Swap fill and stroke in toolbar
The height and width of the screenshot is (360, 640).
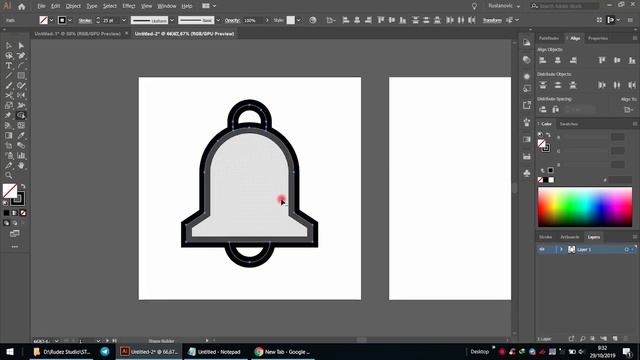(23, 186)
